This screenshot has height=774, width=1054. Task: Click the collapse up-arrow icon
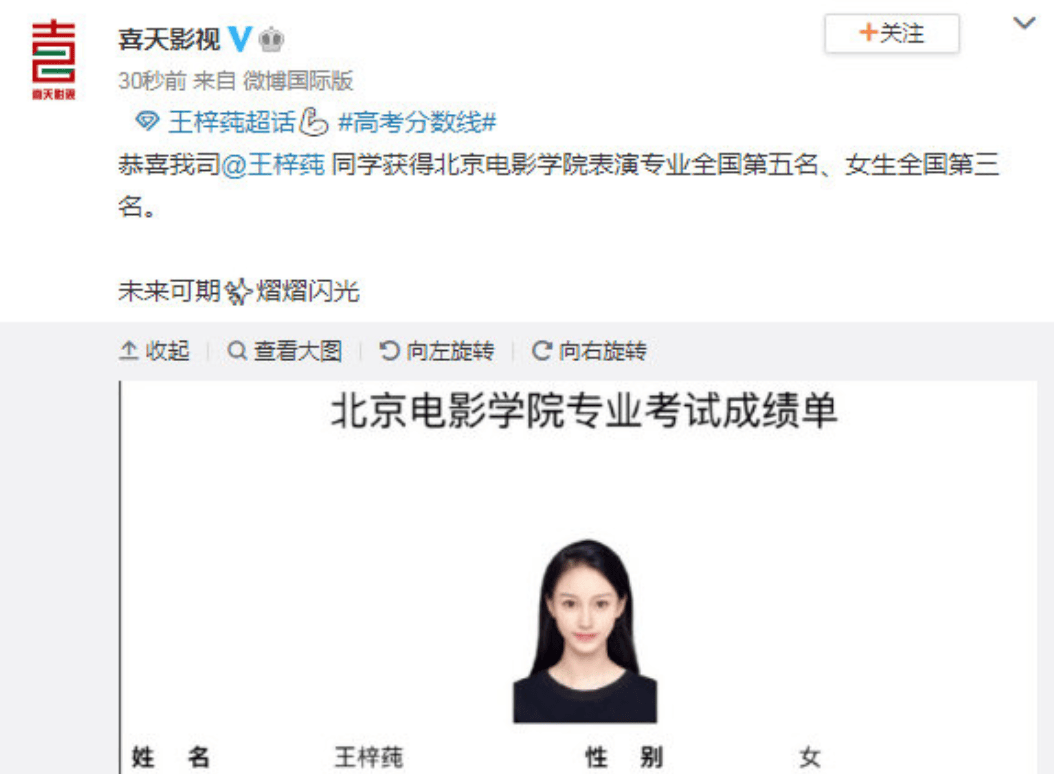[128, 350]
